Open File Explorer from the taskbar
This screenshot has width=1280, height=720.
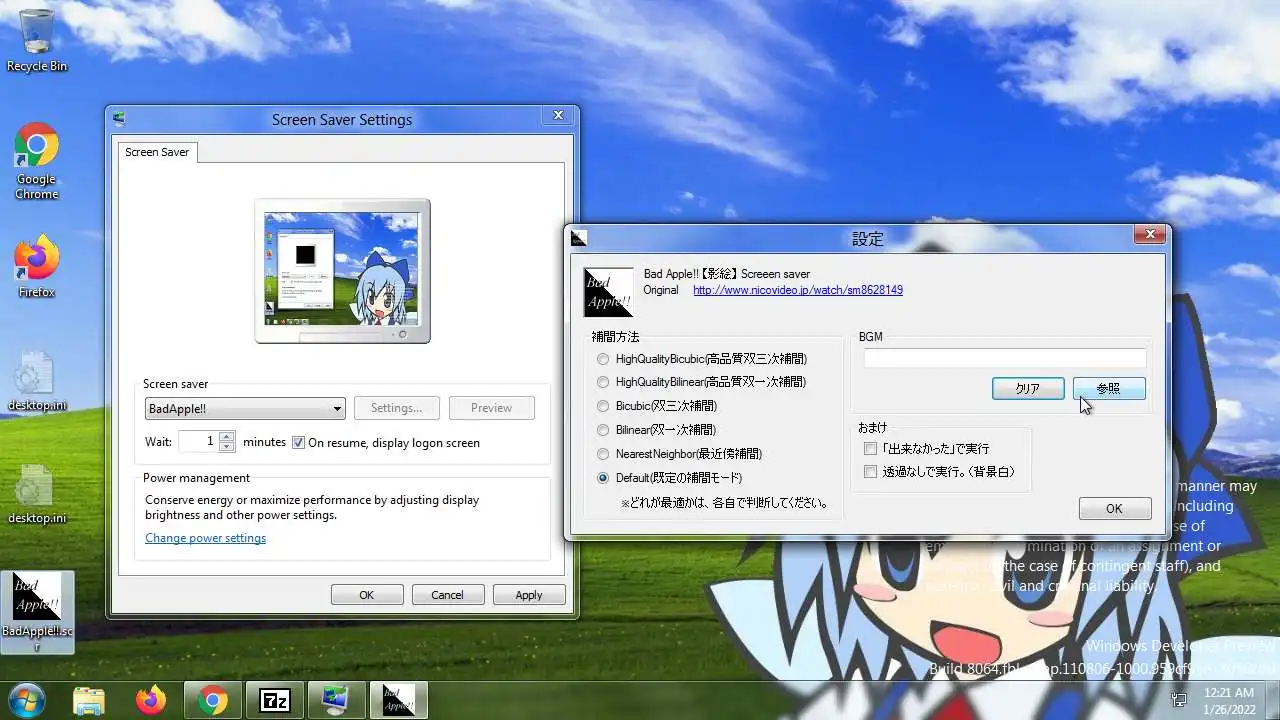(89, 701)
